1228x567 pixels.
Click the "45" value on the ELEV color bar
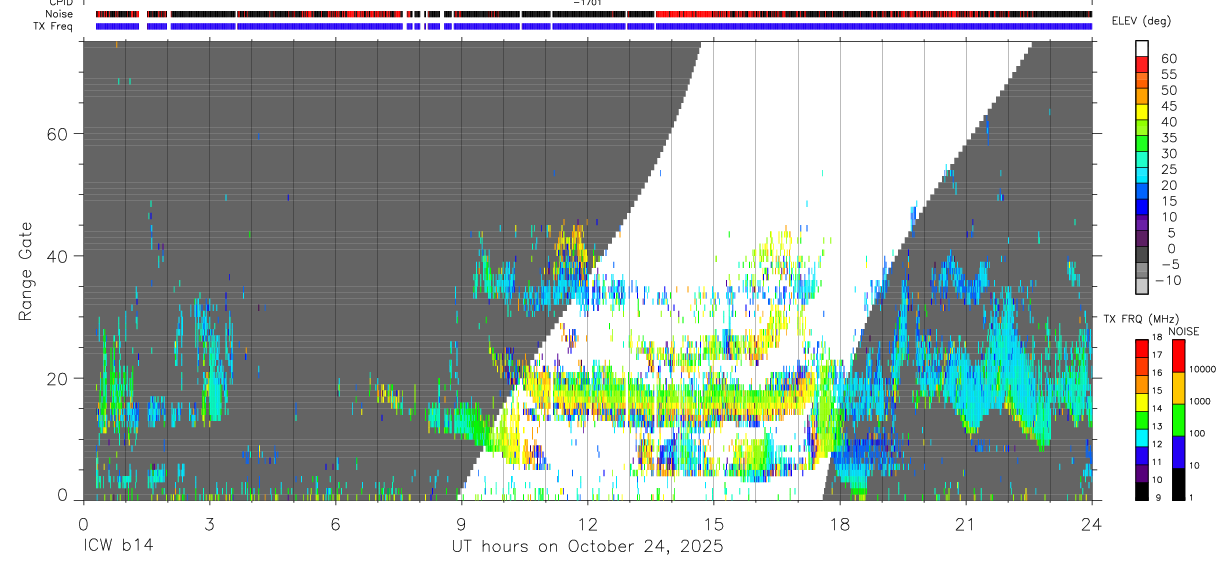pyautogui.click(x=1168, y=106)
